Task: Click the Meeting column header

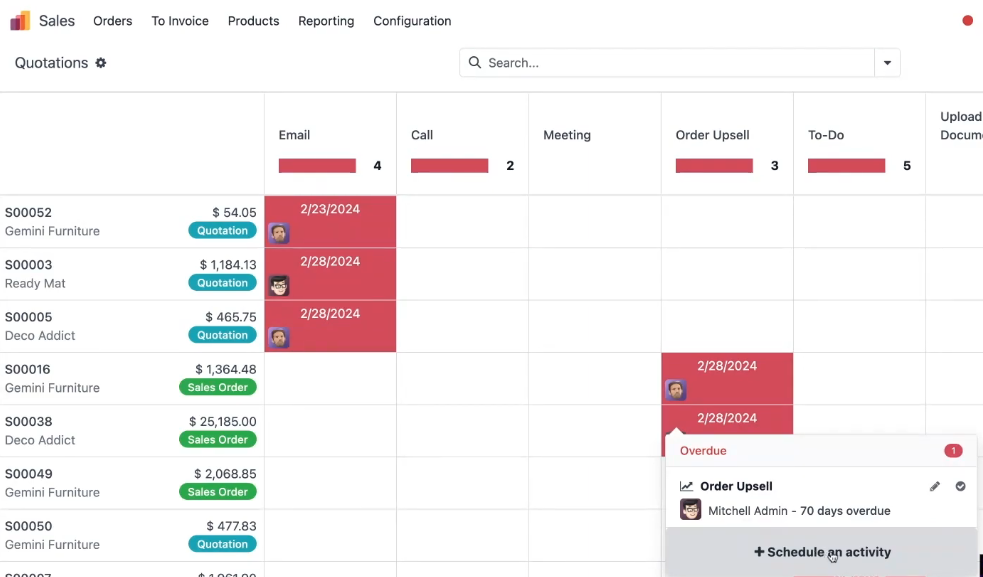Action: coord(567,135)
